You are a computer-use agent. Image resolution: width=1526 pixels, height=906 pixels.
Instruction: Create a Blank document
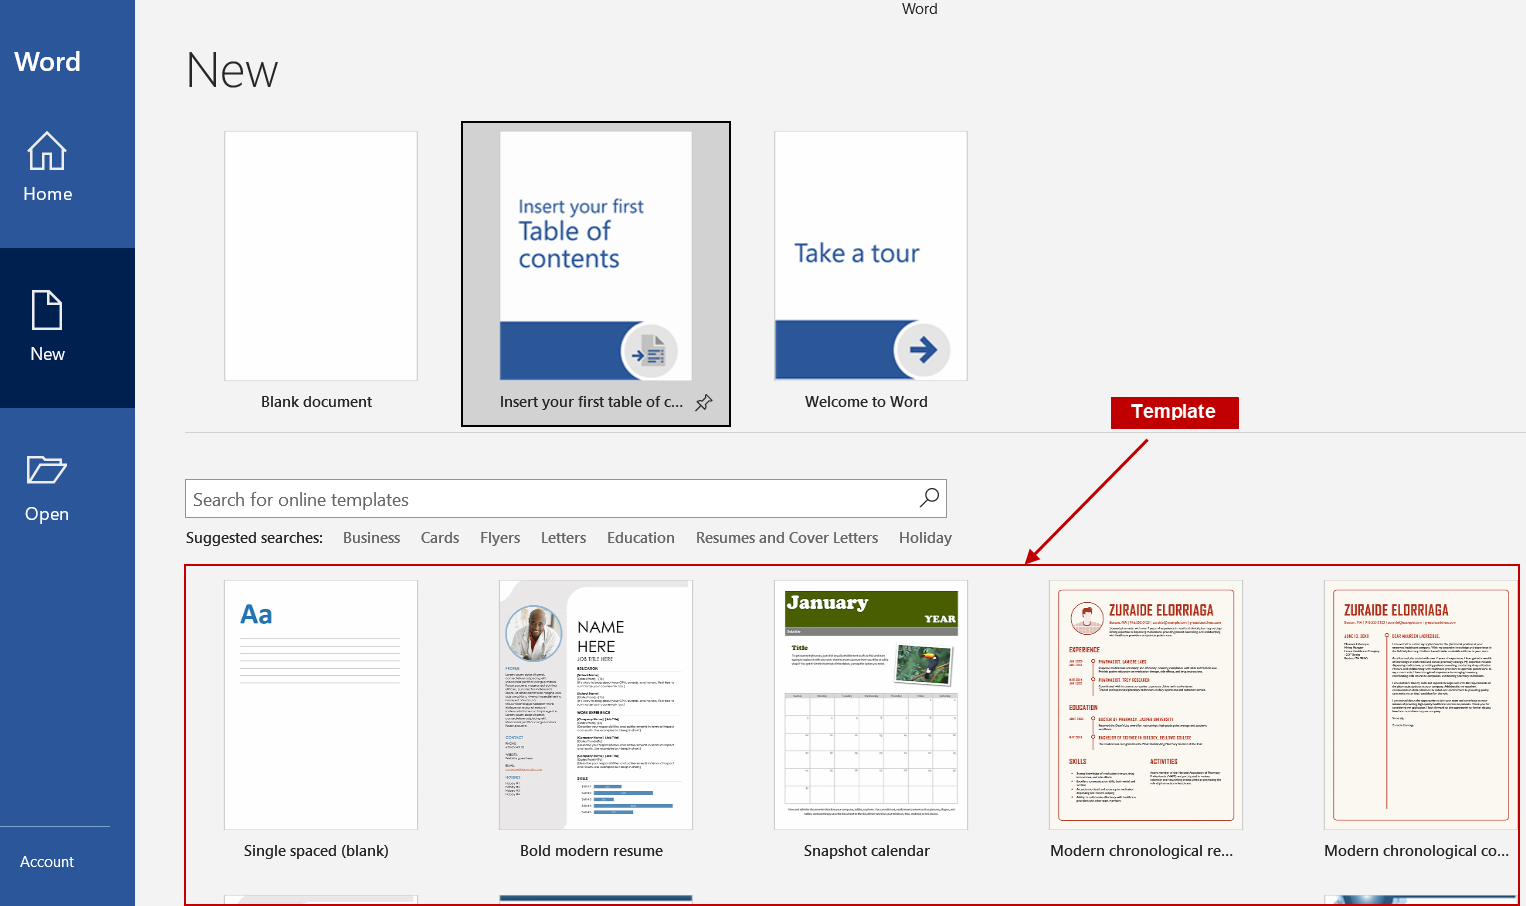(321, 256)
